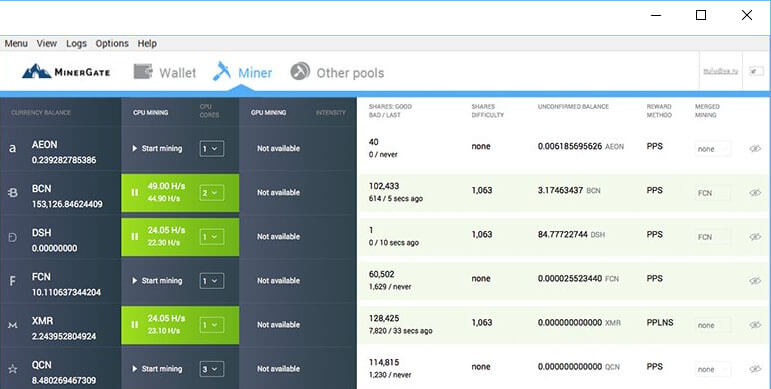Image resolution: width=771 pixels, height=389 pixels.
Task: Open the View menu
Action: 47,43
